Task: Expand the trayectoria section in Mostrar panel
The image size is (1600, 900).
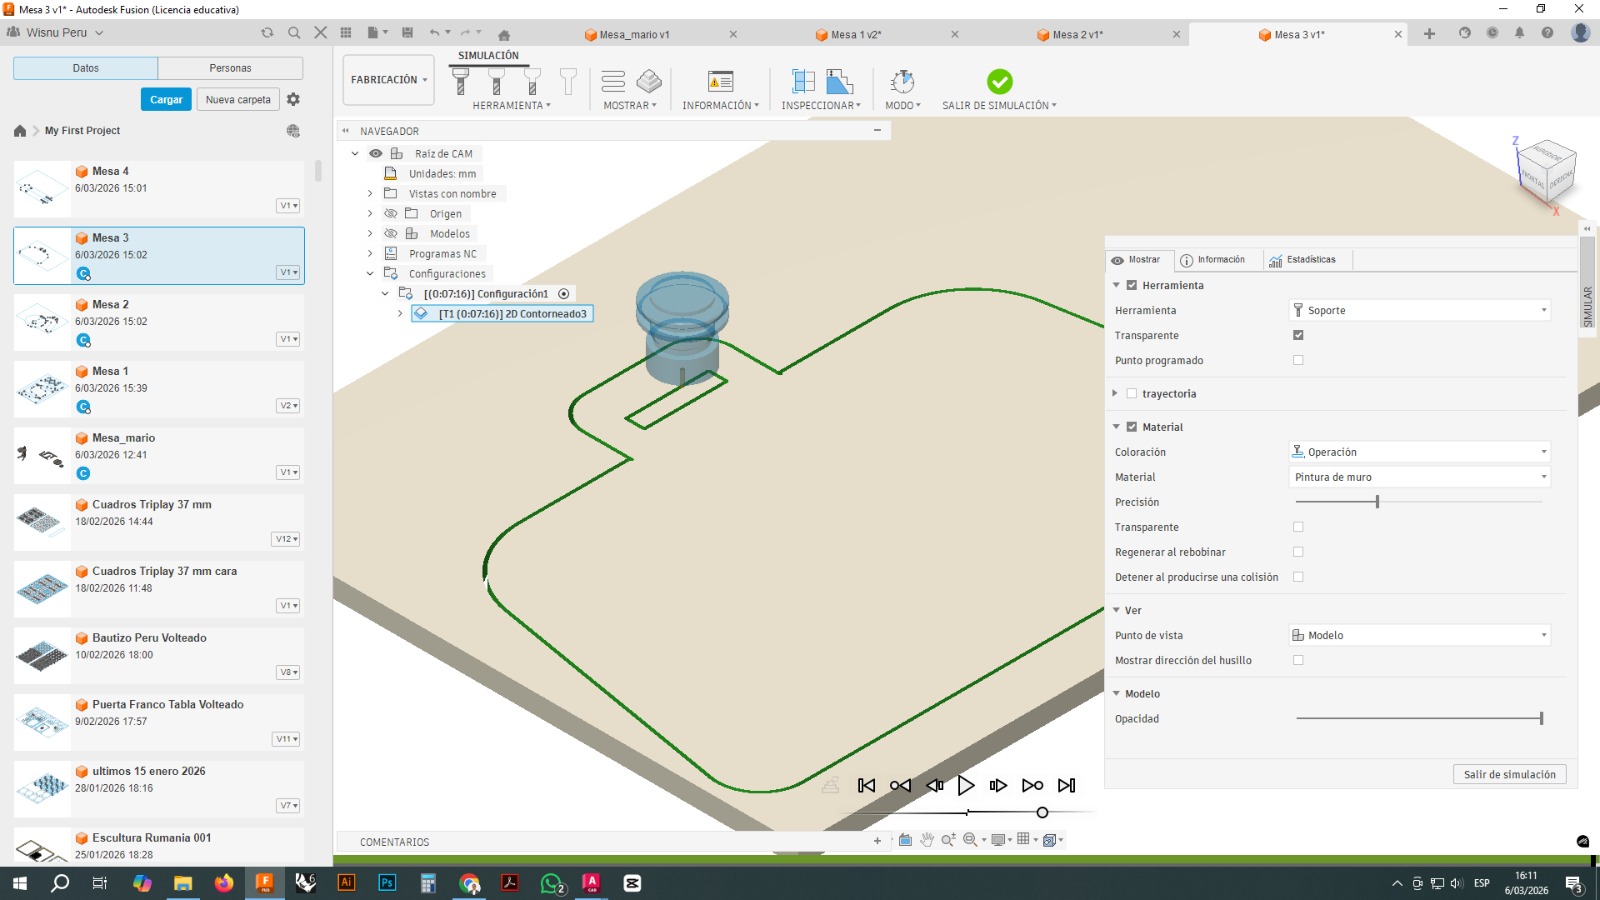Action: [x=1115, y=393]
